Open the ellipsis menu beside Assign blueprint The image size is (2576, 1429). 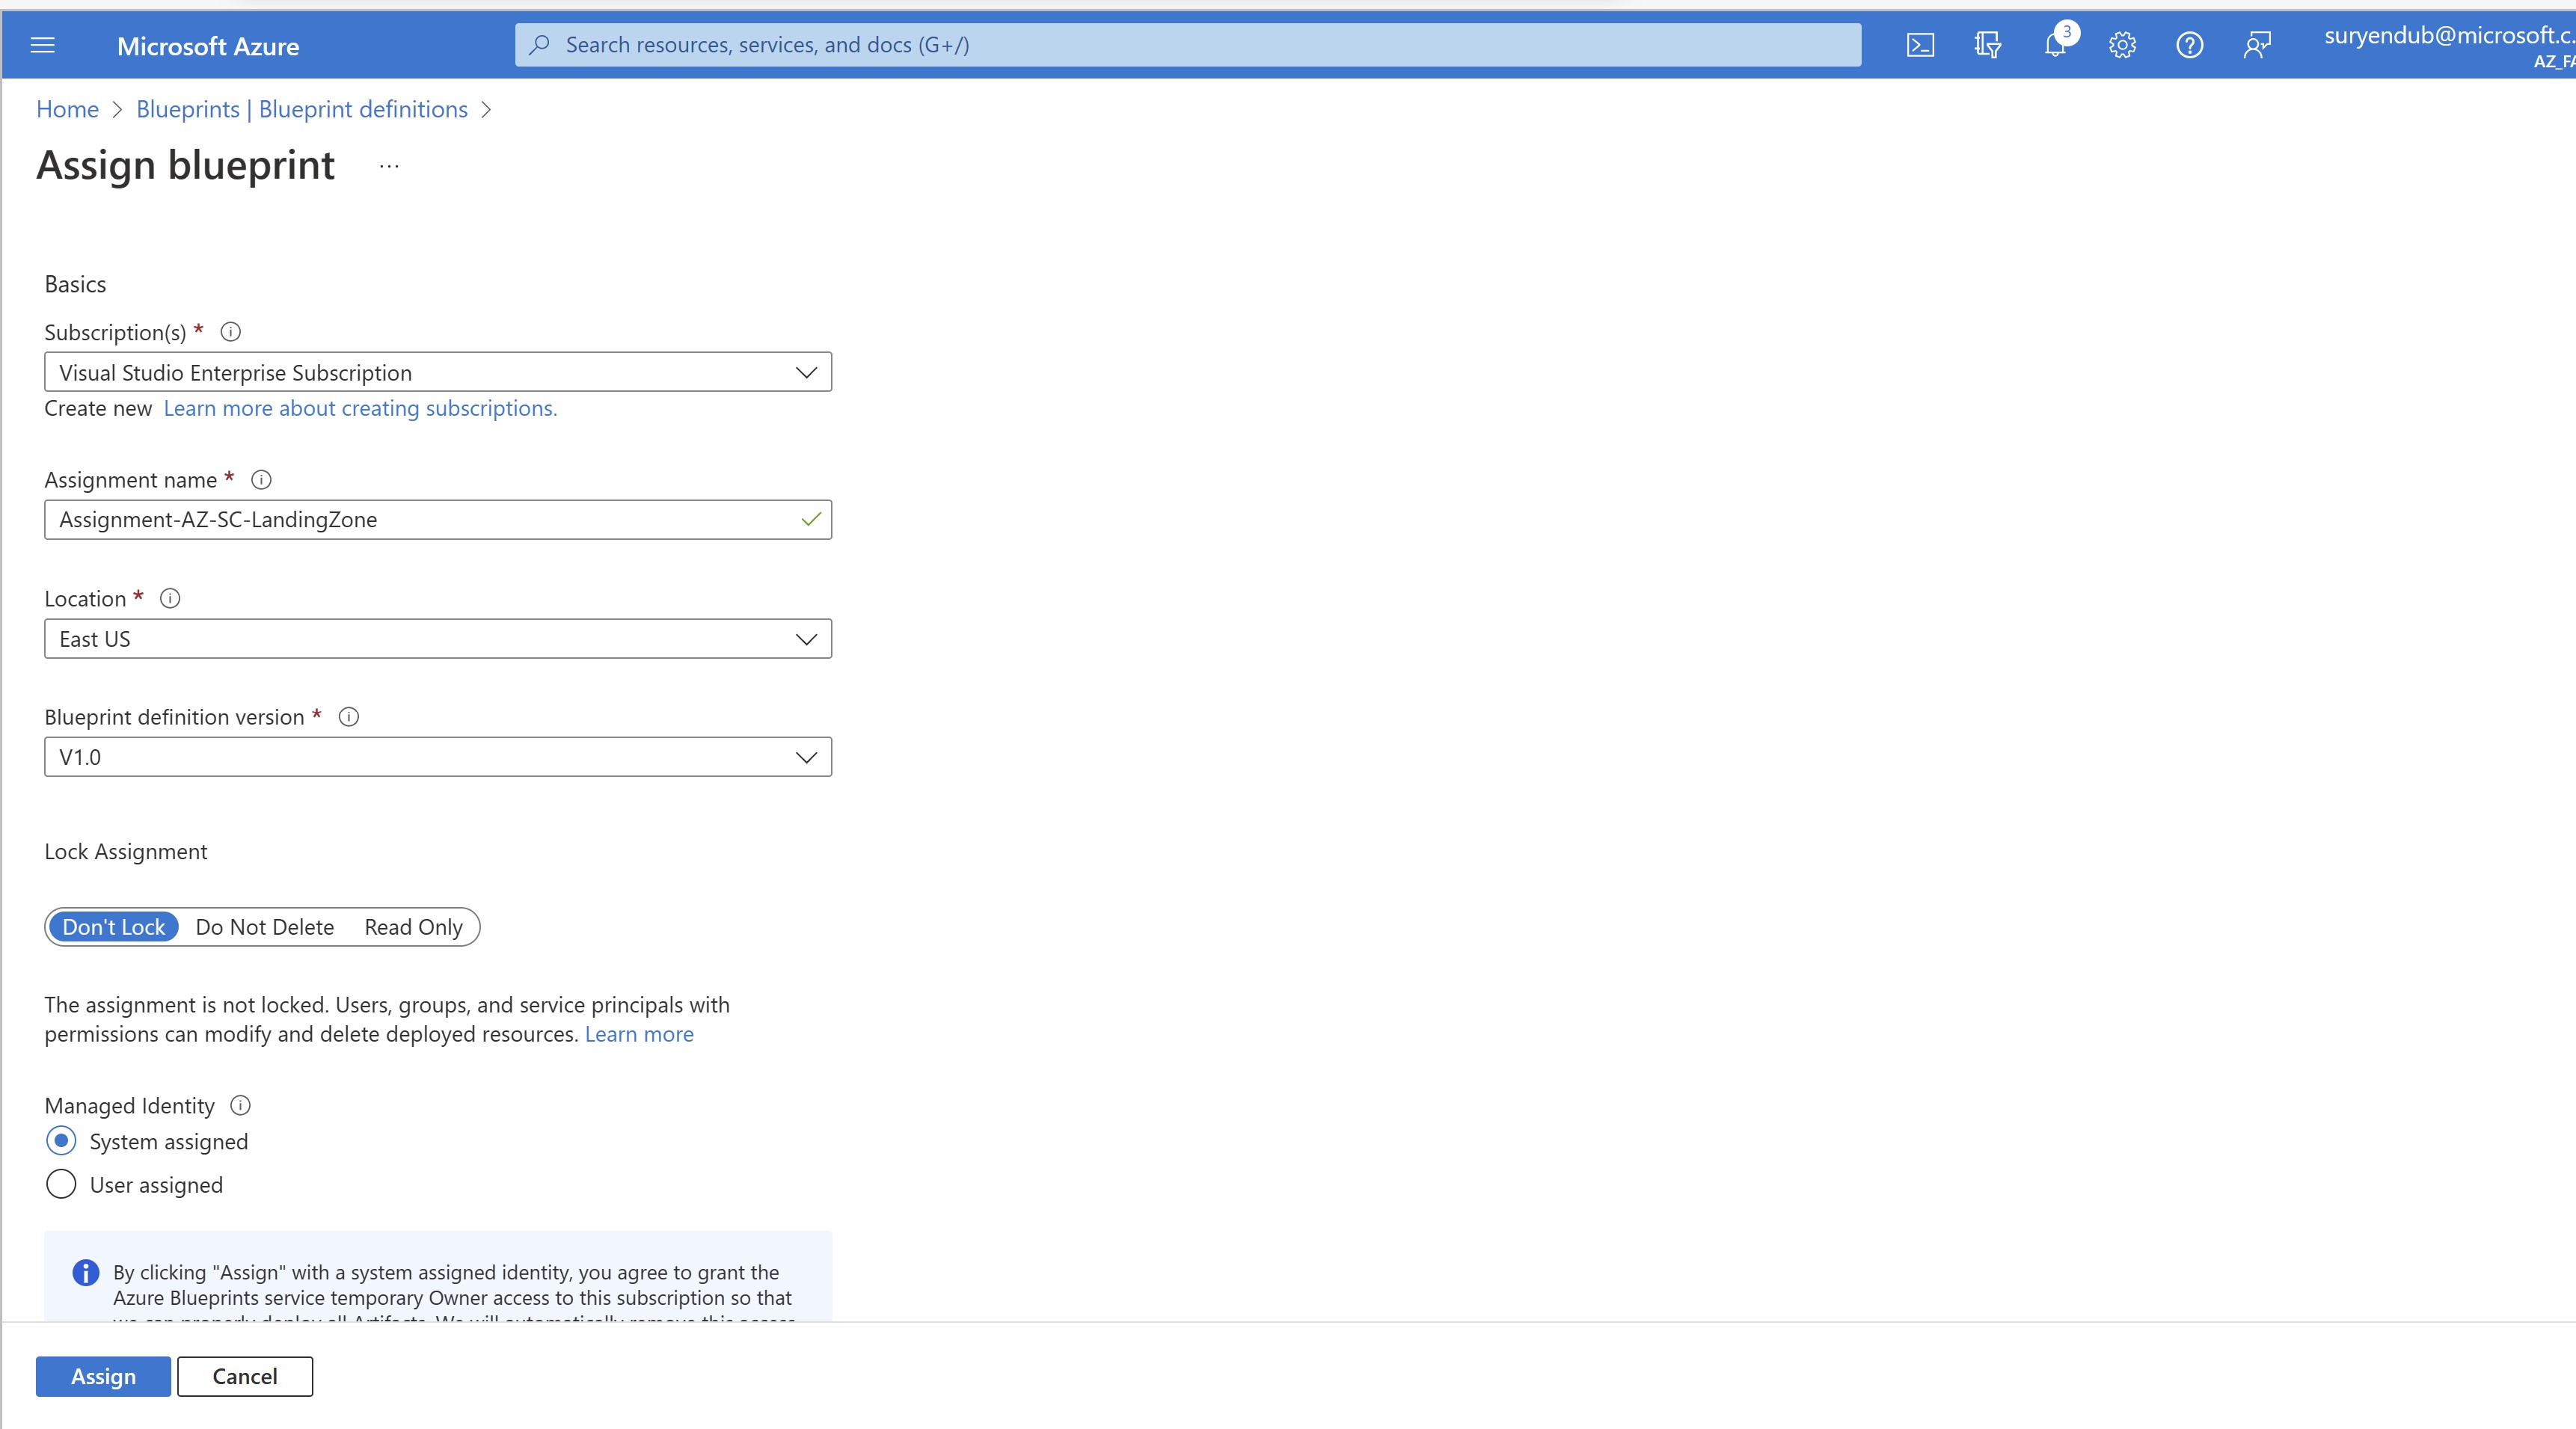tap(389, 166)
